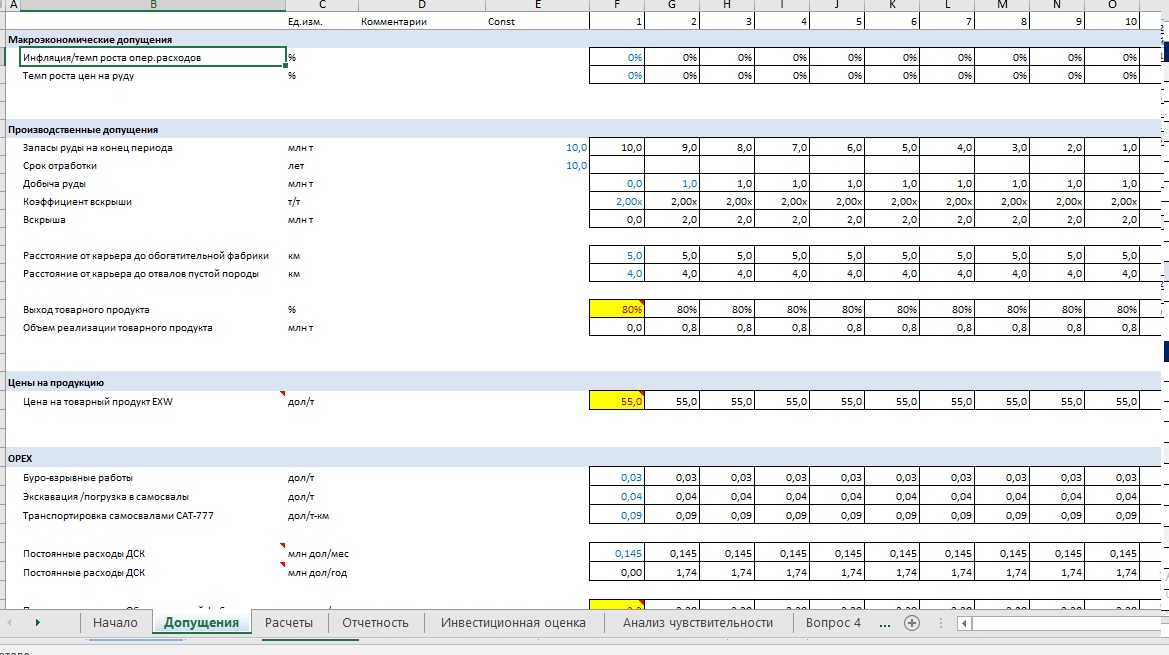This screenshot has width=1169, height=655.
Task: Click the Транспортировка 0,09 value in period 1
Action: 617,516
